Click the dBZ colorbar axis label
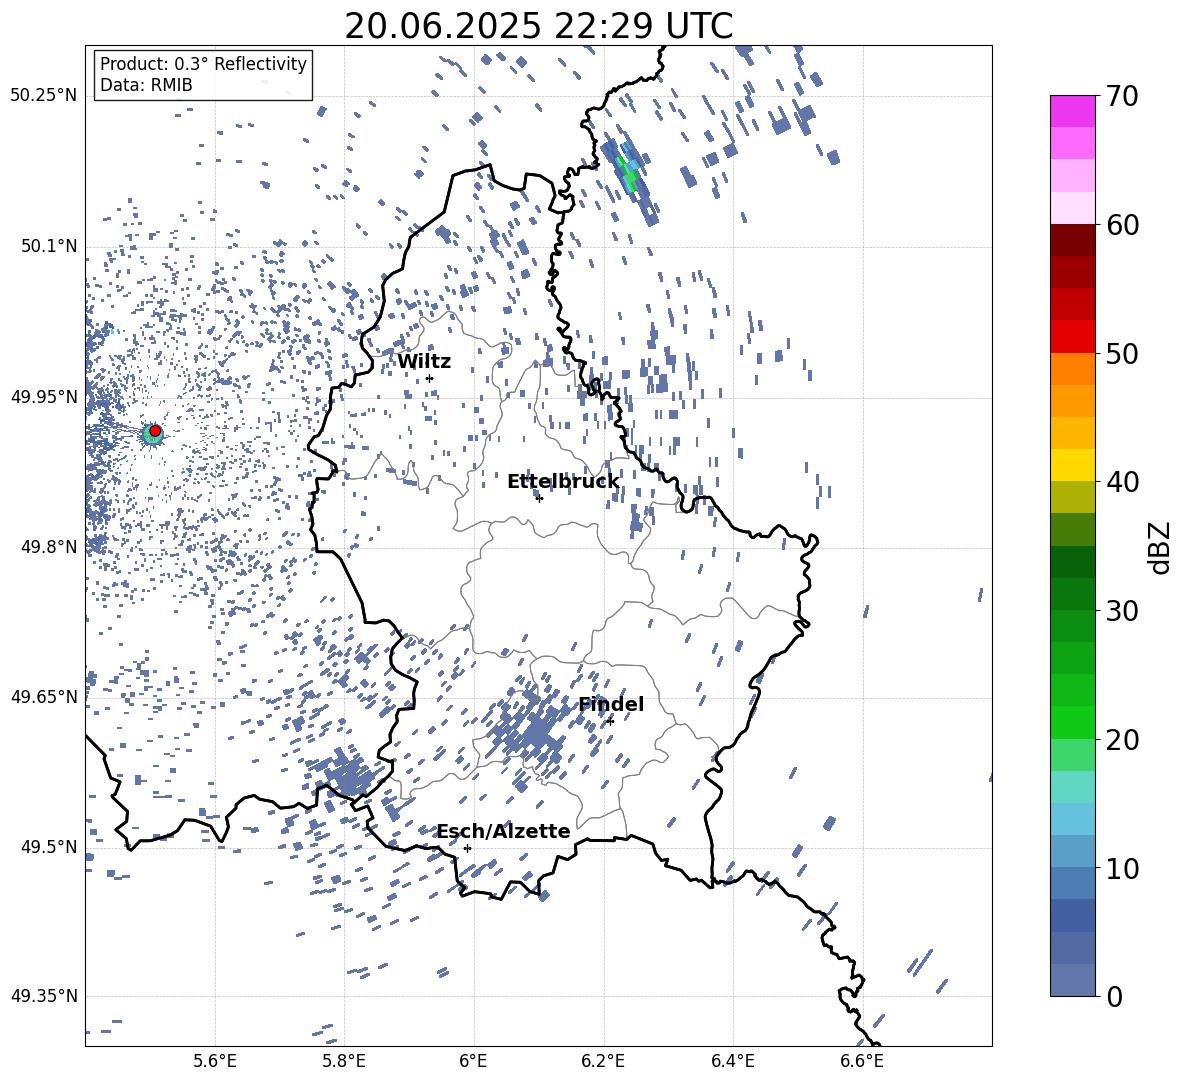The image size is (1184, 1081). (1161, 547)
